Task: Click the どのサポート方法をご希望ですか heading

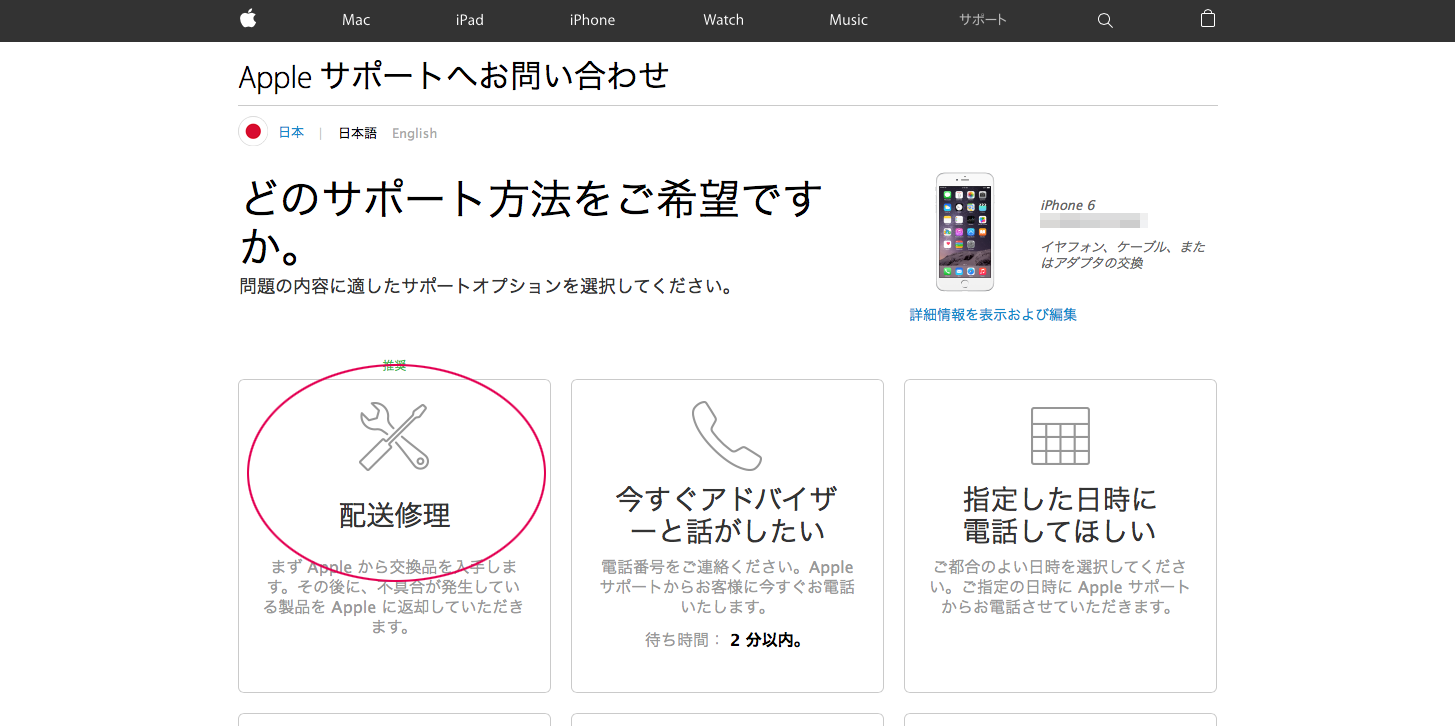Action: (532, 223)
